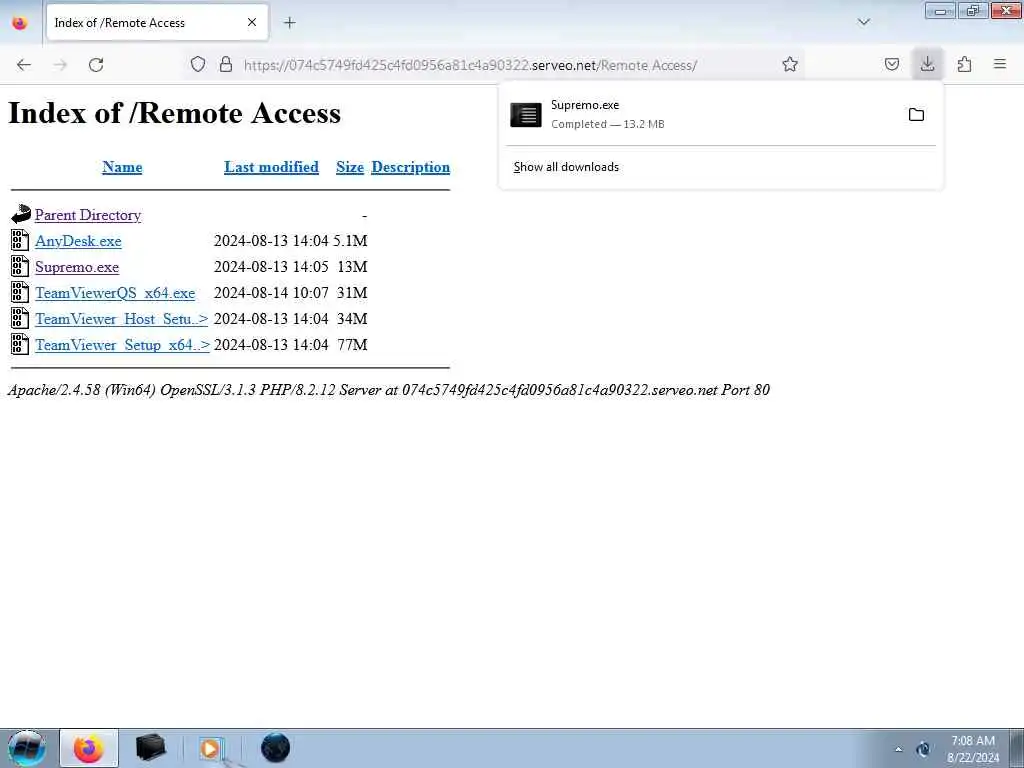Click the forward navigation arrow
Screen dimensions: 1024x768
[60, 65]
